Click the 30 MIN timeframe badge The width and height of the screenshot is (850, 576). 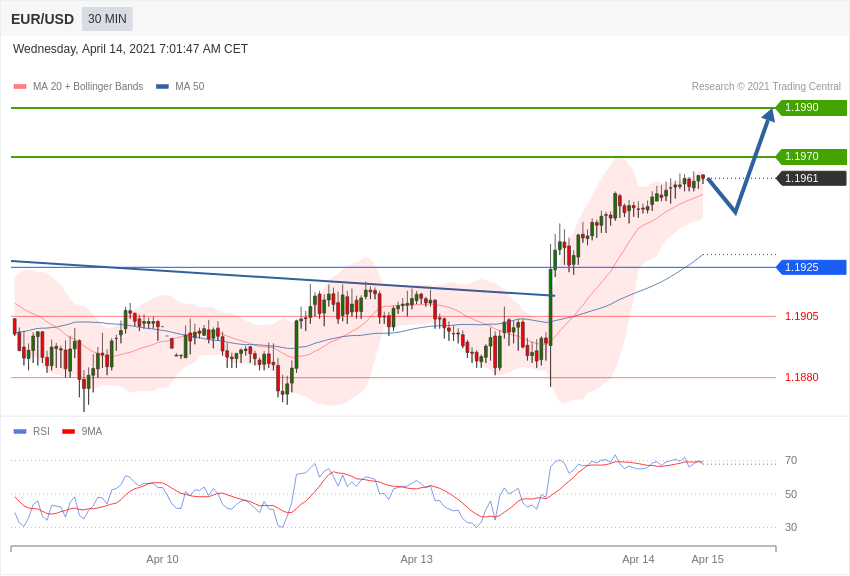click(x=107, y=19)
